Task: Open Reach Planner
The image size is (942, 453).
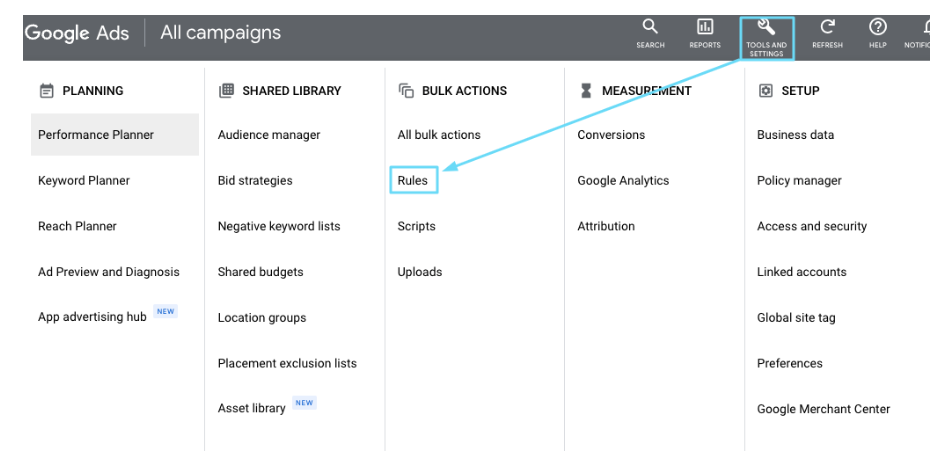Action: (77, 226)
